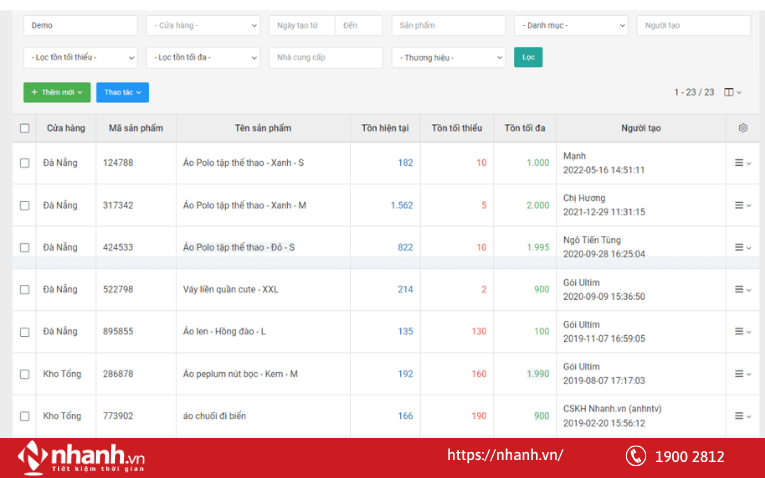The height and width of the screenshot is (478, 765).
Task: Open row menu icon for product 522798
Action: coord(742,289)
